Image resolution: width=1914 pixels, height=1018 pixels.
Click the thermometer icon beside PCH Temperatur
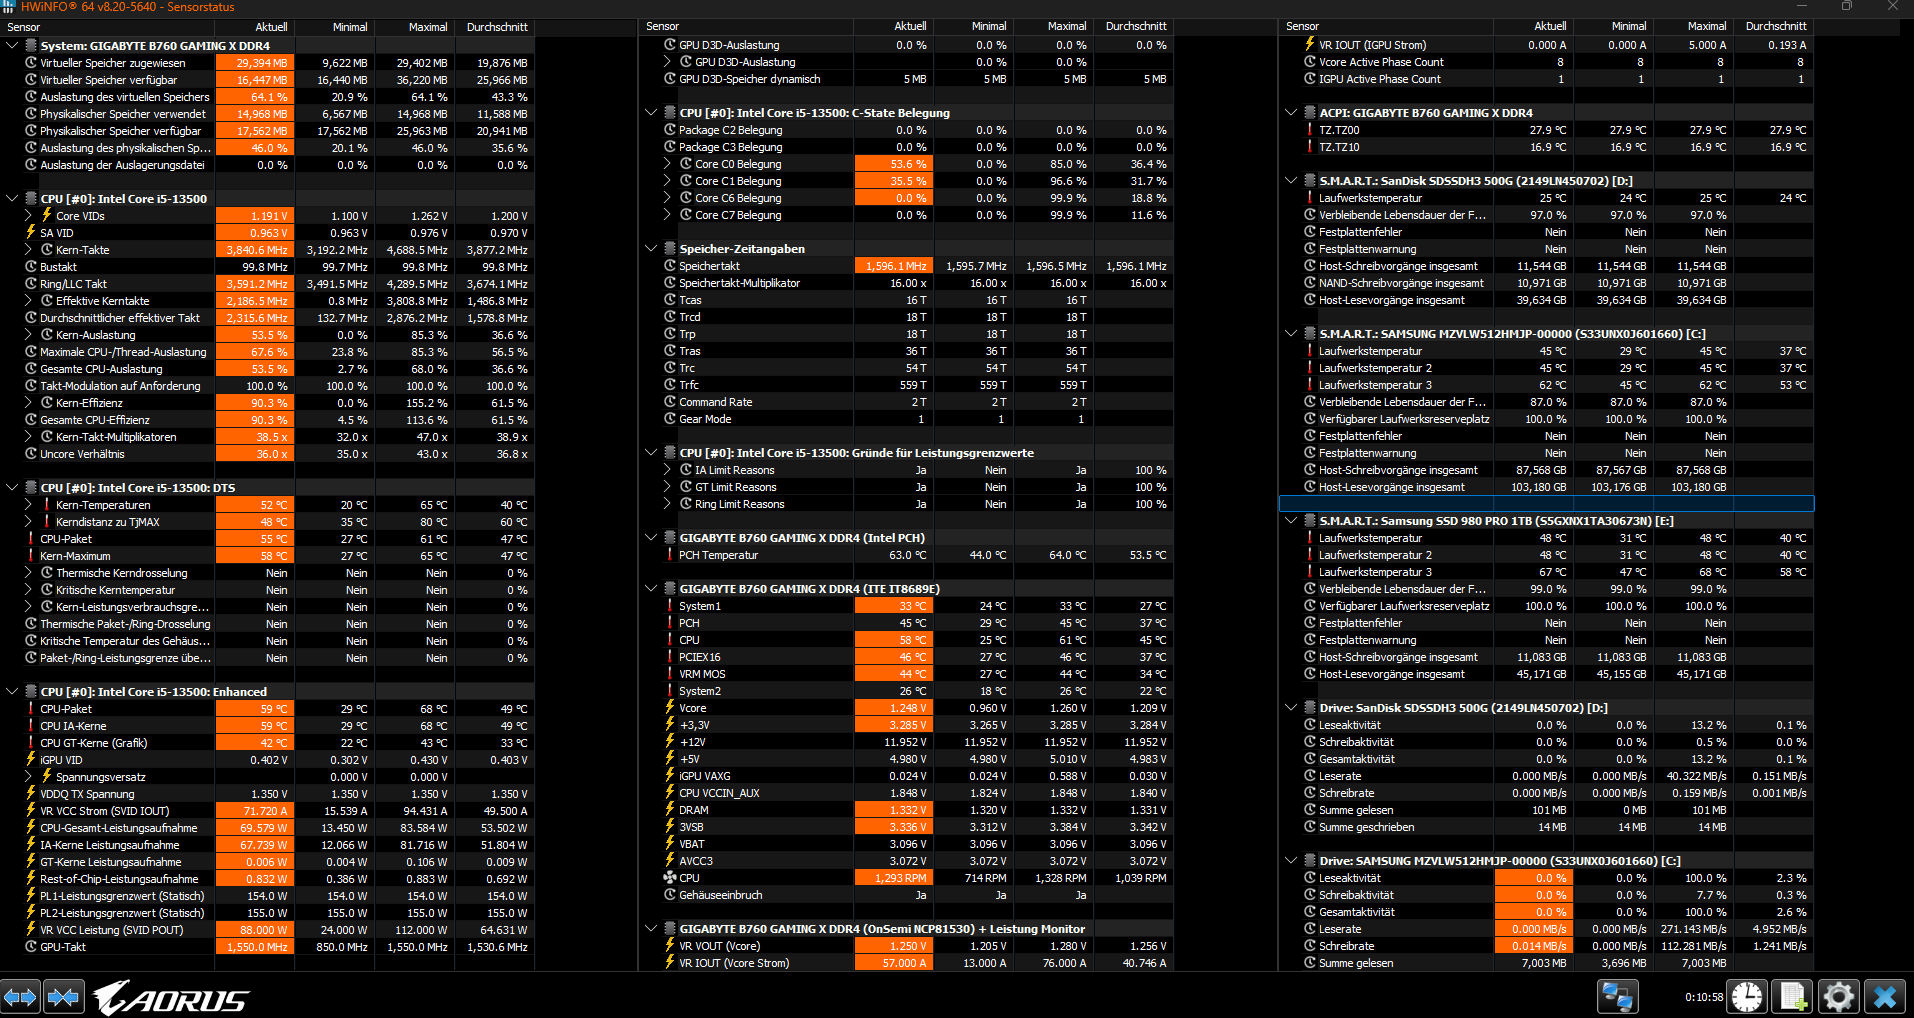(x=670, y=555)
